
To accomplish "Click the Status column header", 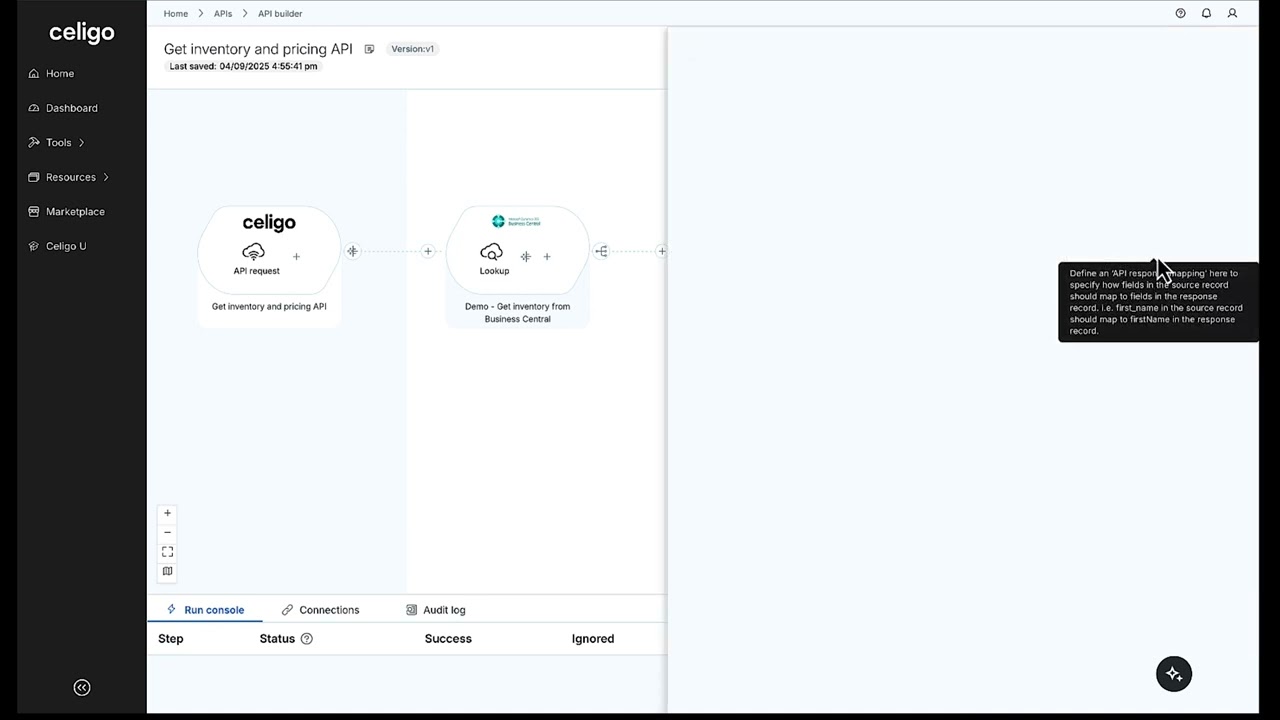I will pos(277,639).
